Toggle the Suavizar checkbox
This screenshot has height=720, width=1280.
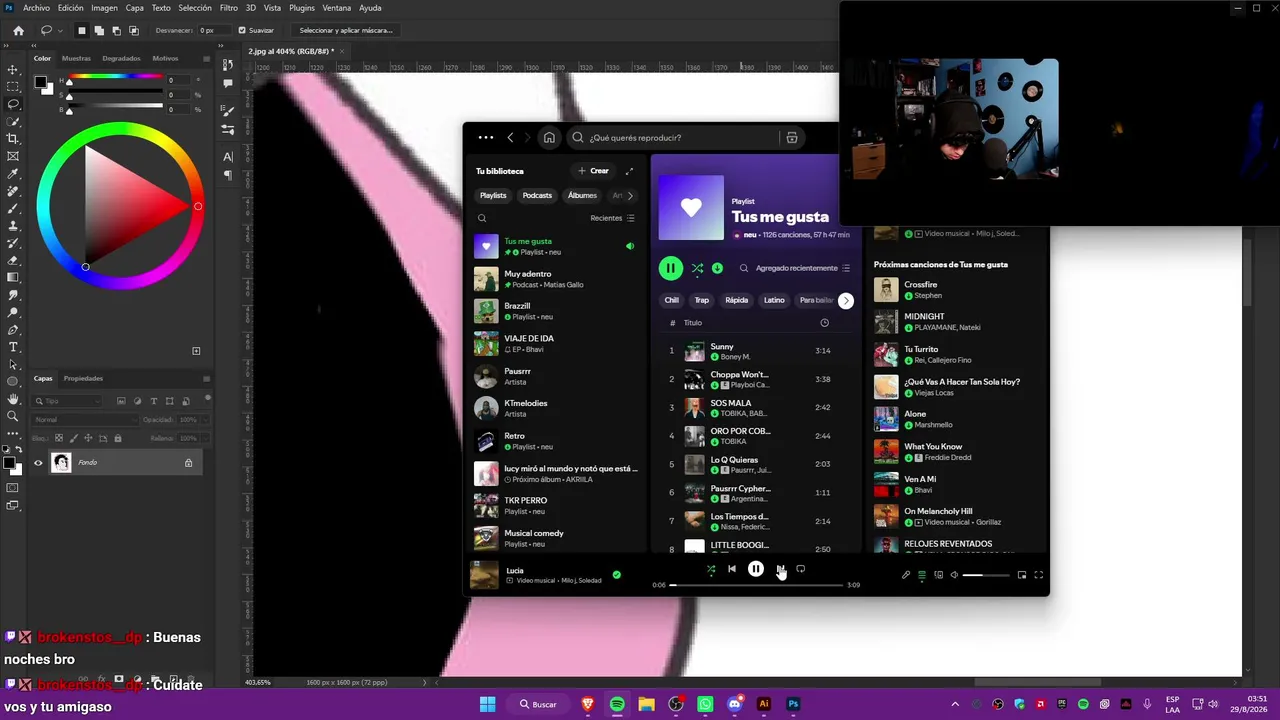pyautogui.click(x=242, y=30)
